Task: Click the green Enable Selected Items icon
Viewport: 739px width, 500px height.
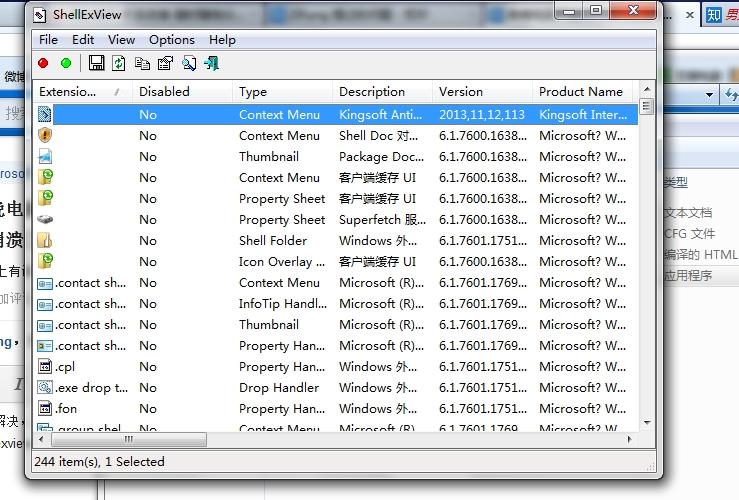Action: (x=66, y=63)
